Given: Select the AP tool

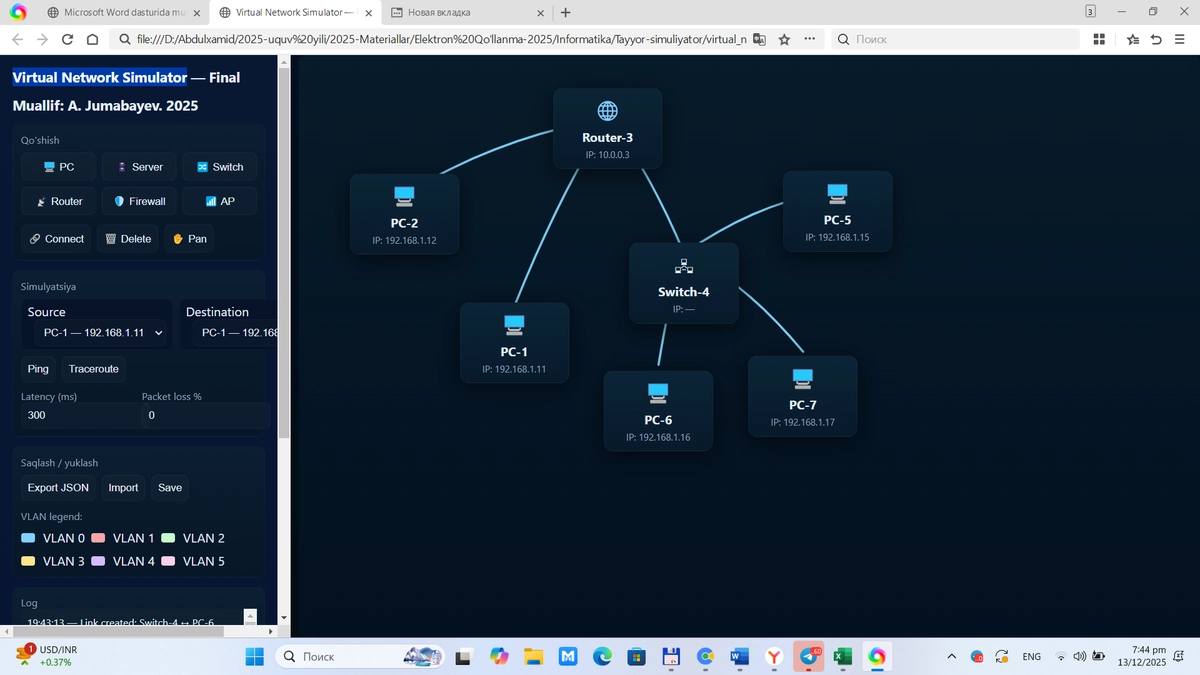Looking at the screenshot, I should [219, 201].
